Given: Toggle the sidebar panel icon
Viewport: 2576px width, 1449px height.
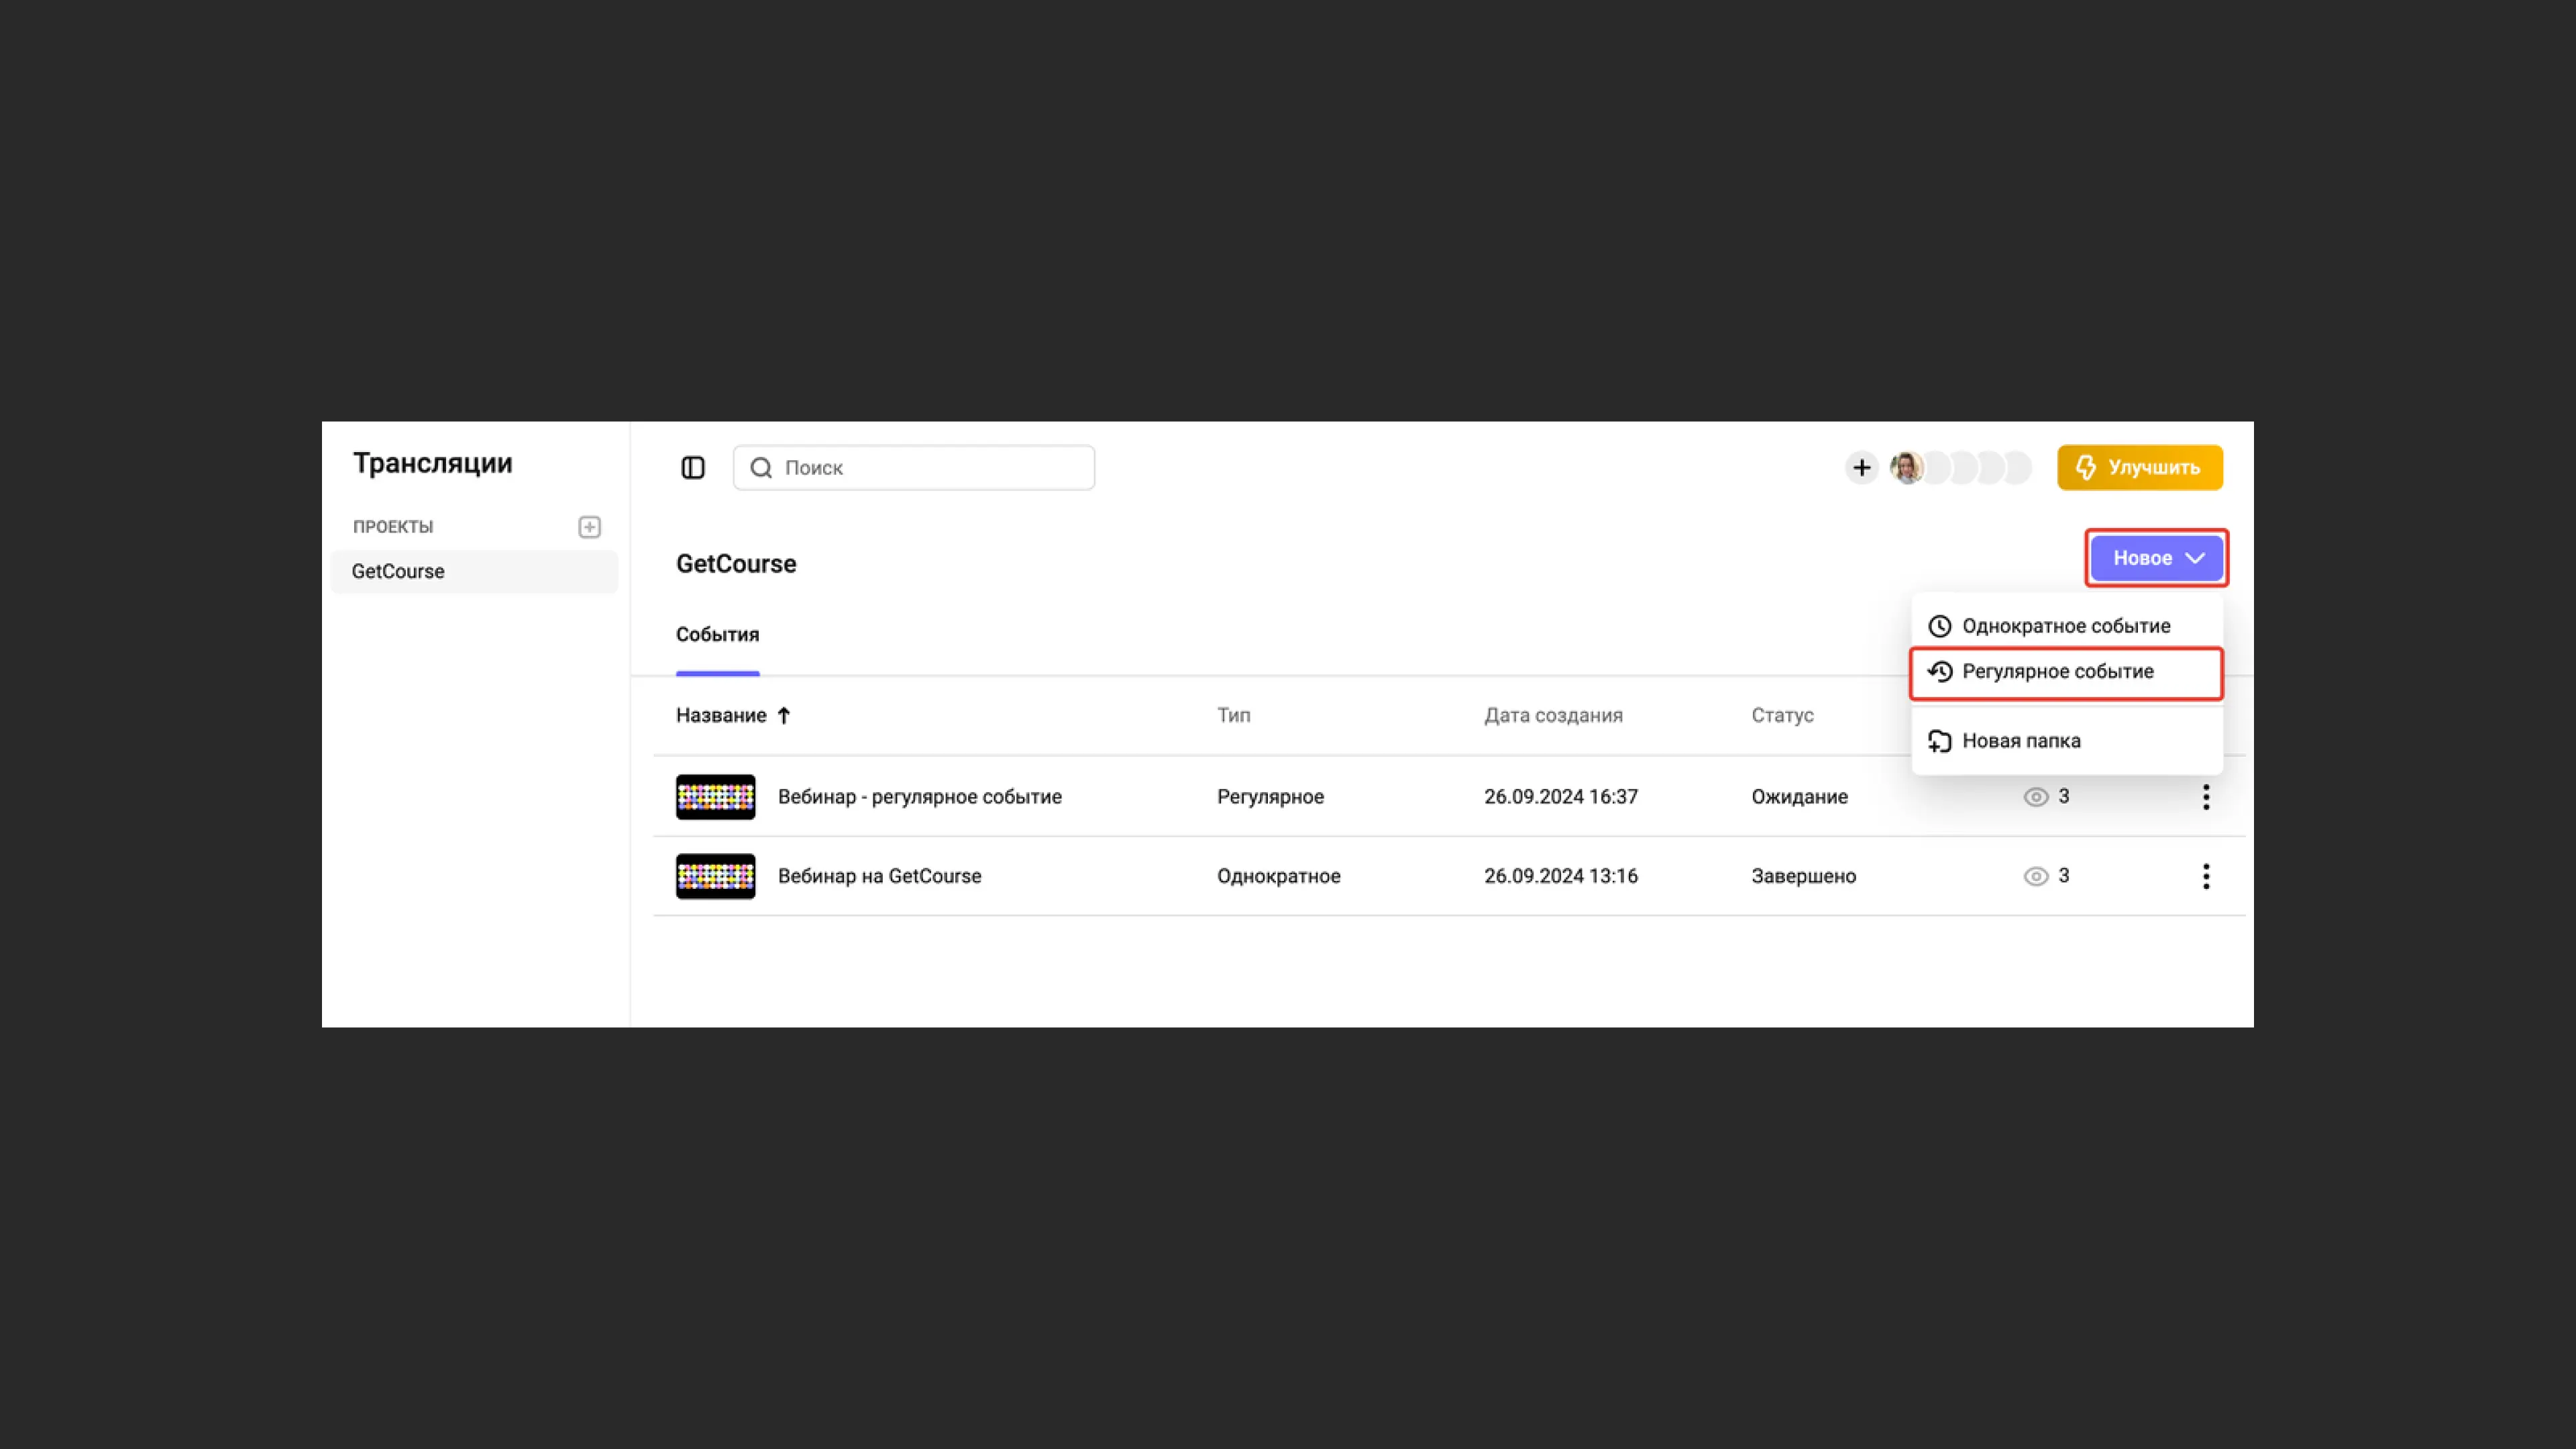Looking at the screenshot, I should [693, 468].
